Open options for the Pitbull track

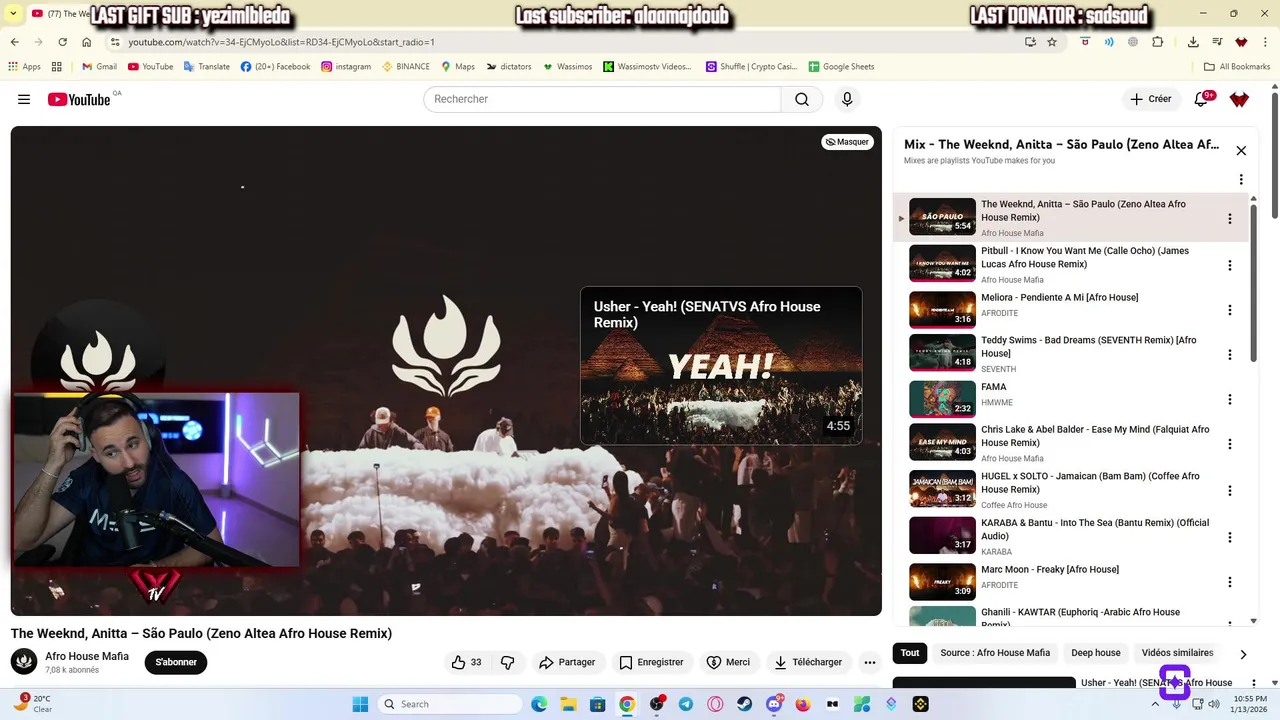[x=1230, y=265]
